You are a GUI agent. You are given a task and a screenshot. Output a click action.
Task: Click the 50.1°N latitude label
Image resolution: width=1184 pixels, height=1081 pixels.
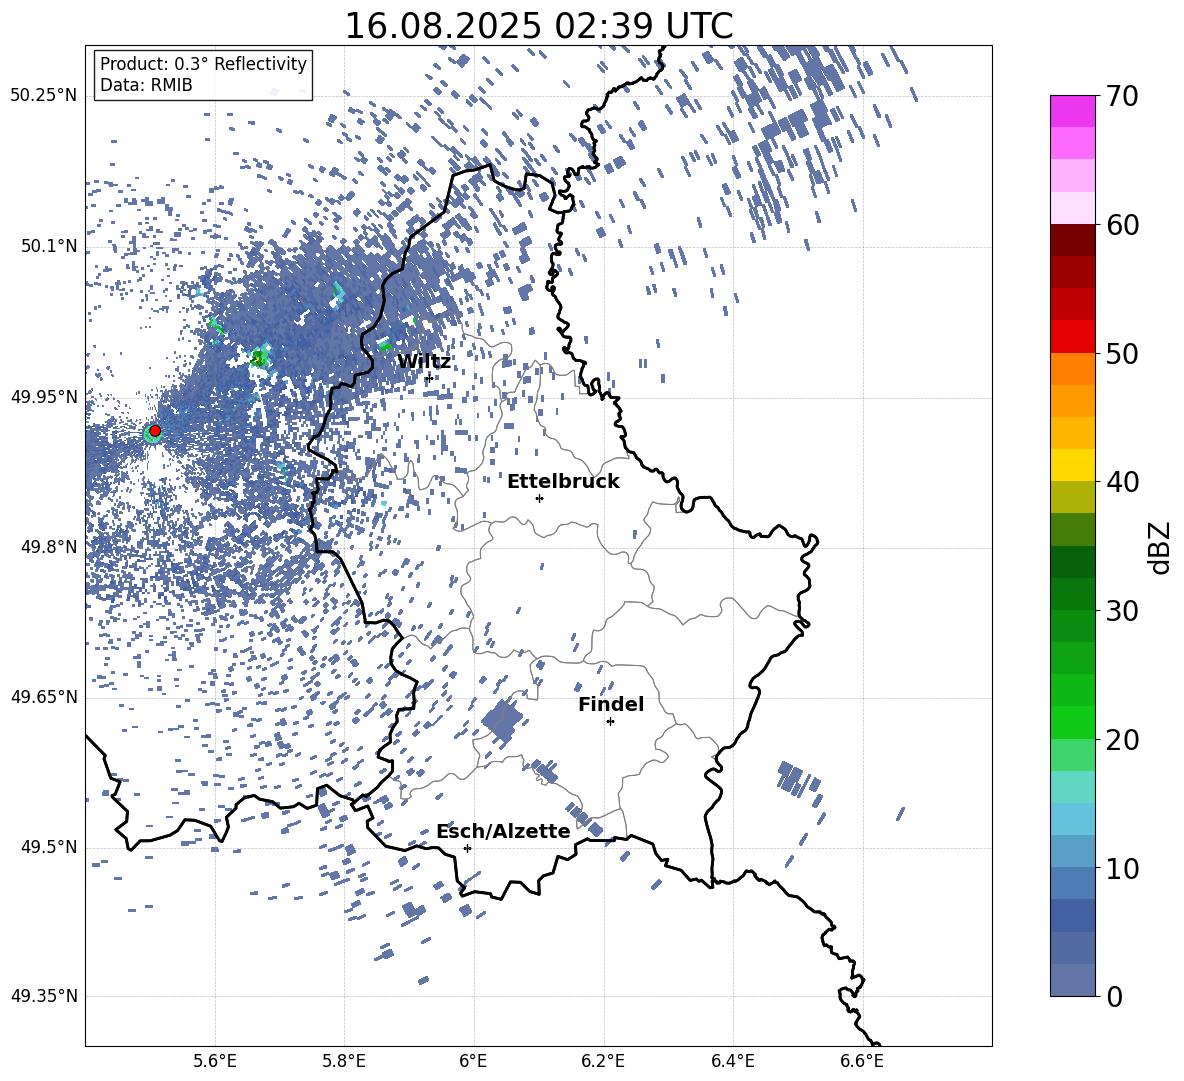click(50, 247)
